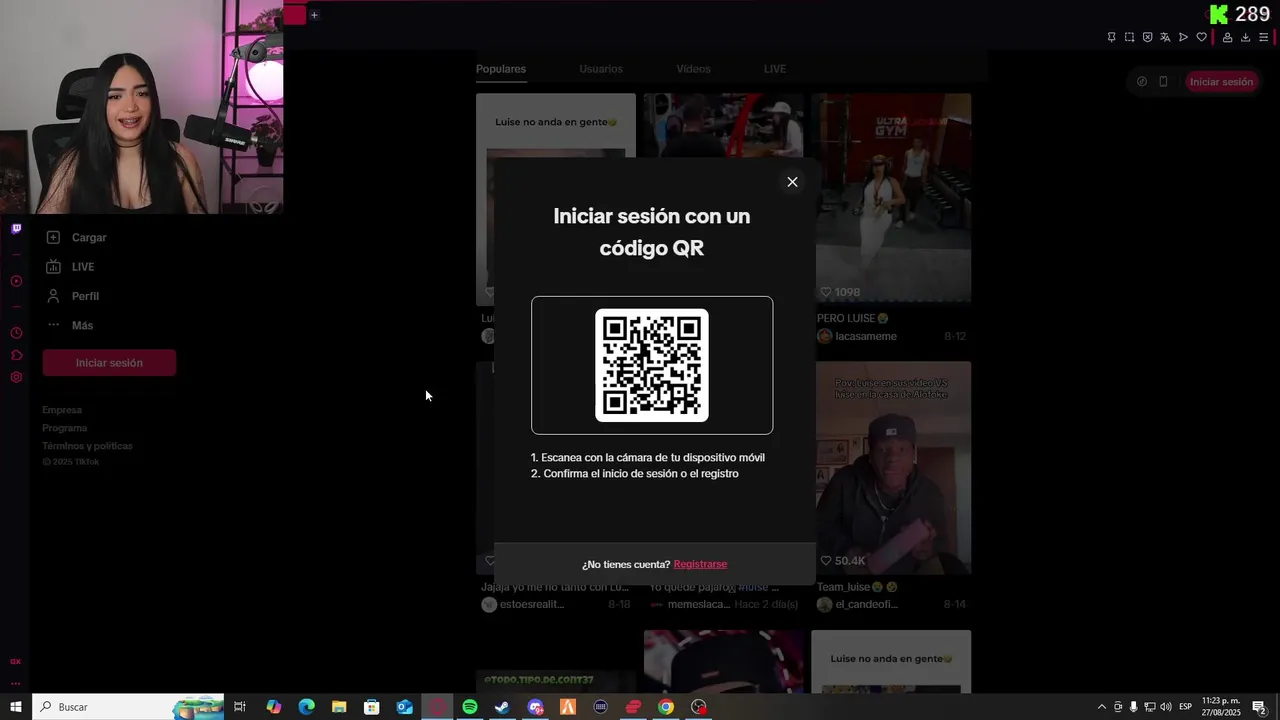The height and width of the screenshot is (720, 1280).
Task: Open File Explorer from the taskbar
Action: click(x=339, y=707)
